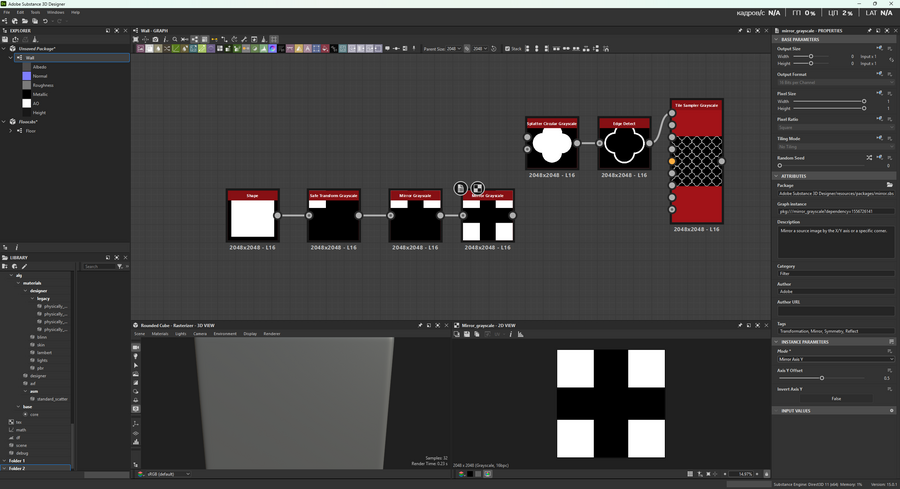Open the Materials menu in 3D view
900x489 pixels.
[x=160, y=334]
